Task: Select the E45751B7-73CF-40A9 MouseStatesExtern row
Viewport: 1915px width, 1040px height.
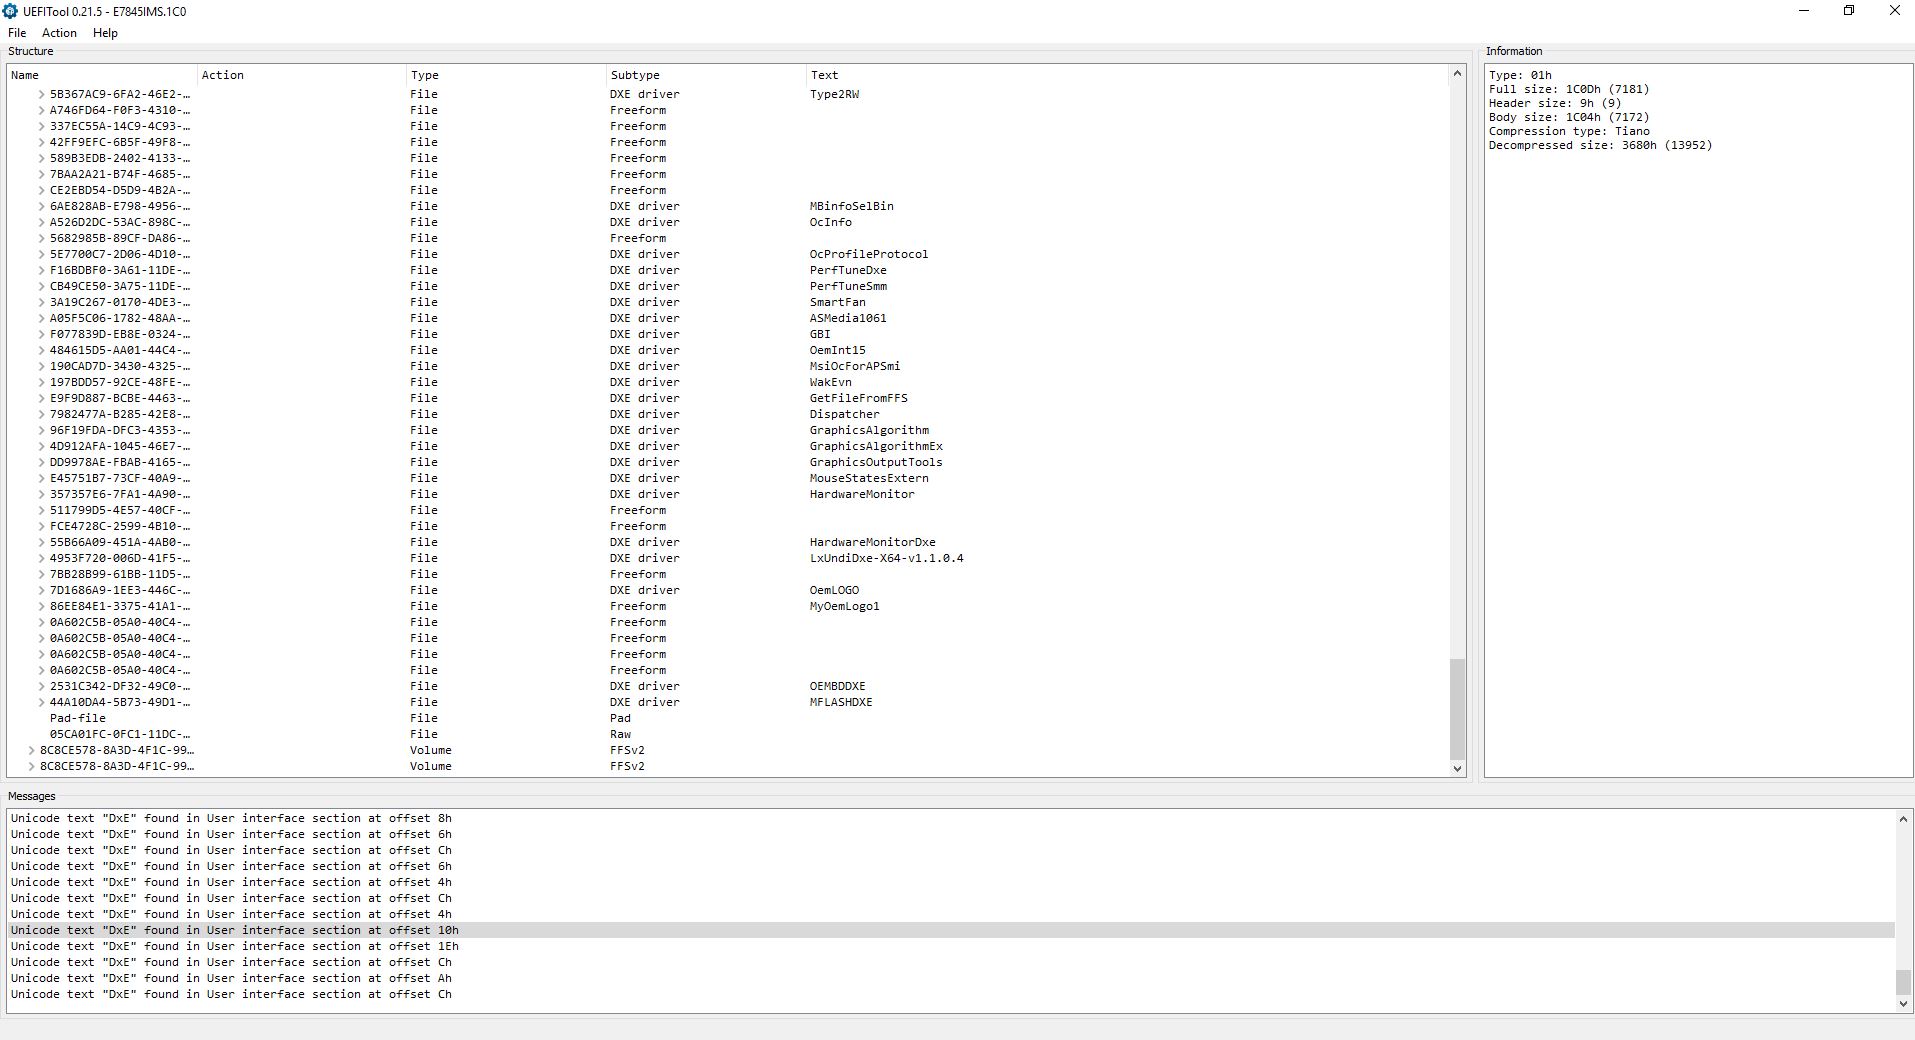Action: tap(728, 478)
